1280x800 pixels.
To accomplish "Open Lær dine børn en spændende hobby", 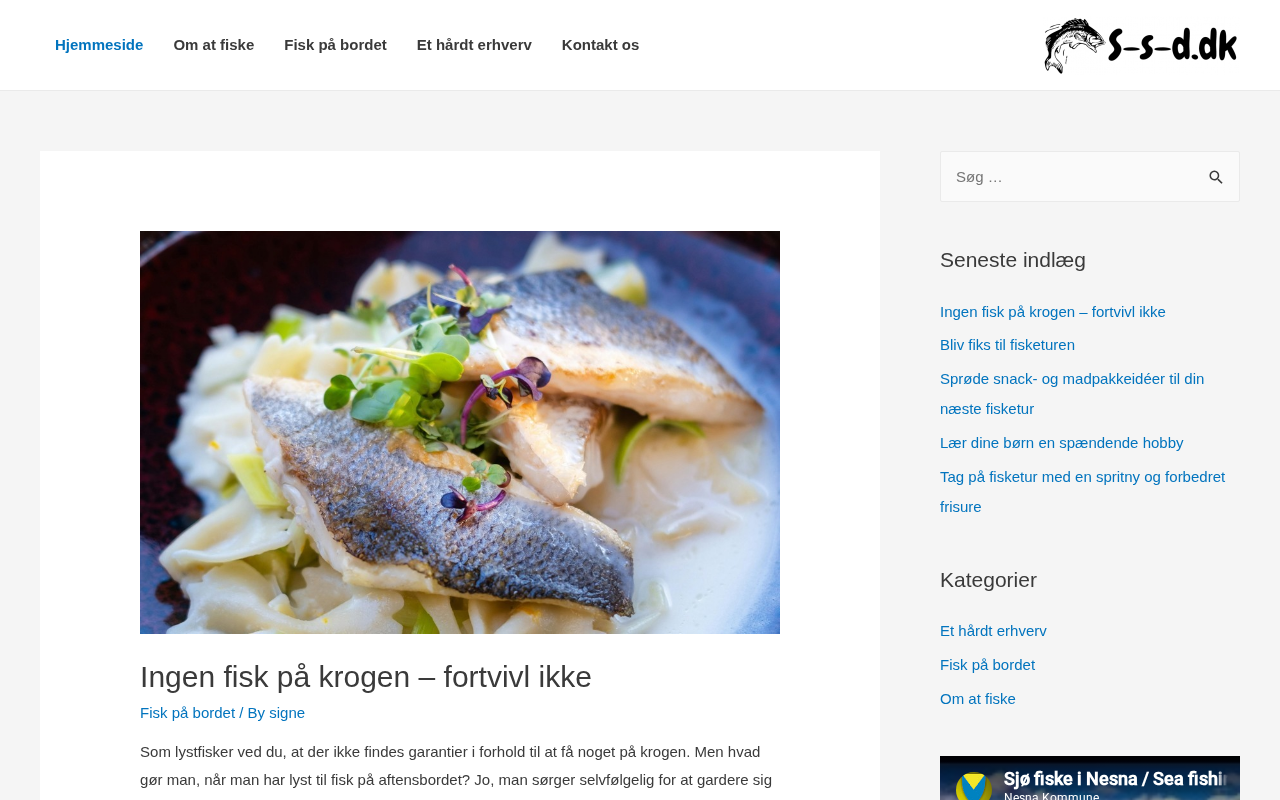I will pyautogui.click(x=1062, y=443).
